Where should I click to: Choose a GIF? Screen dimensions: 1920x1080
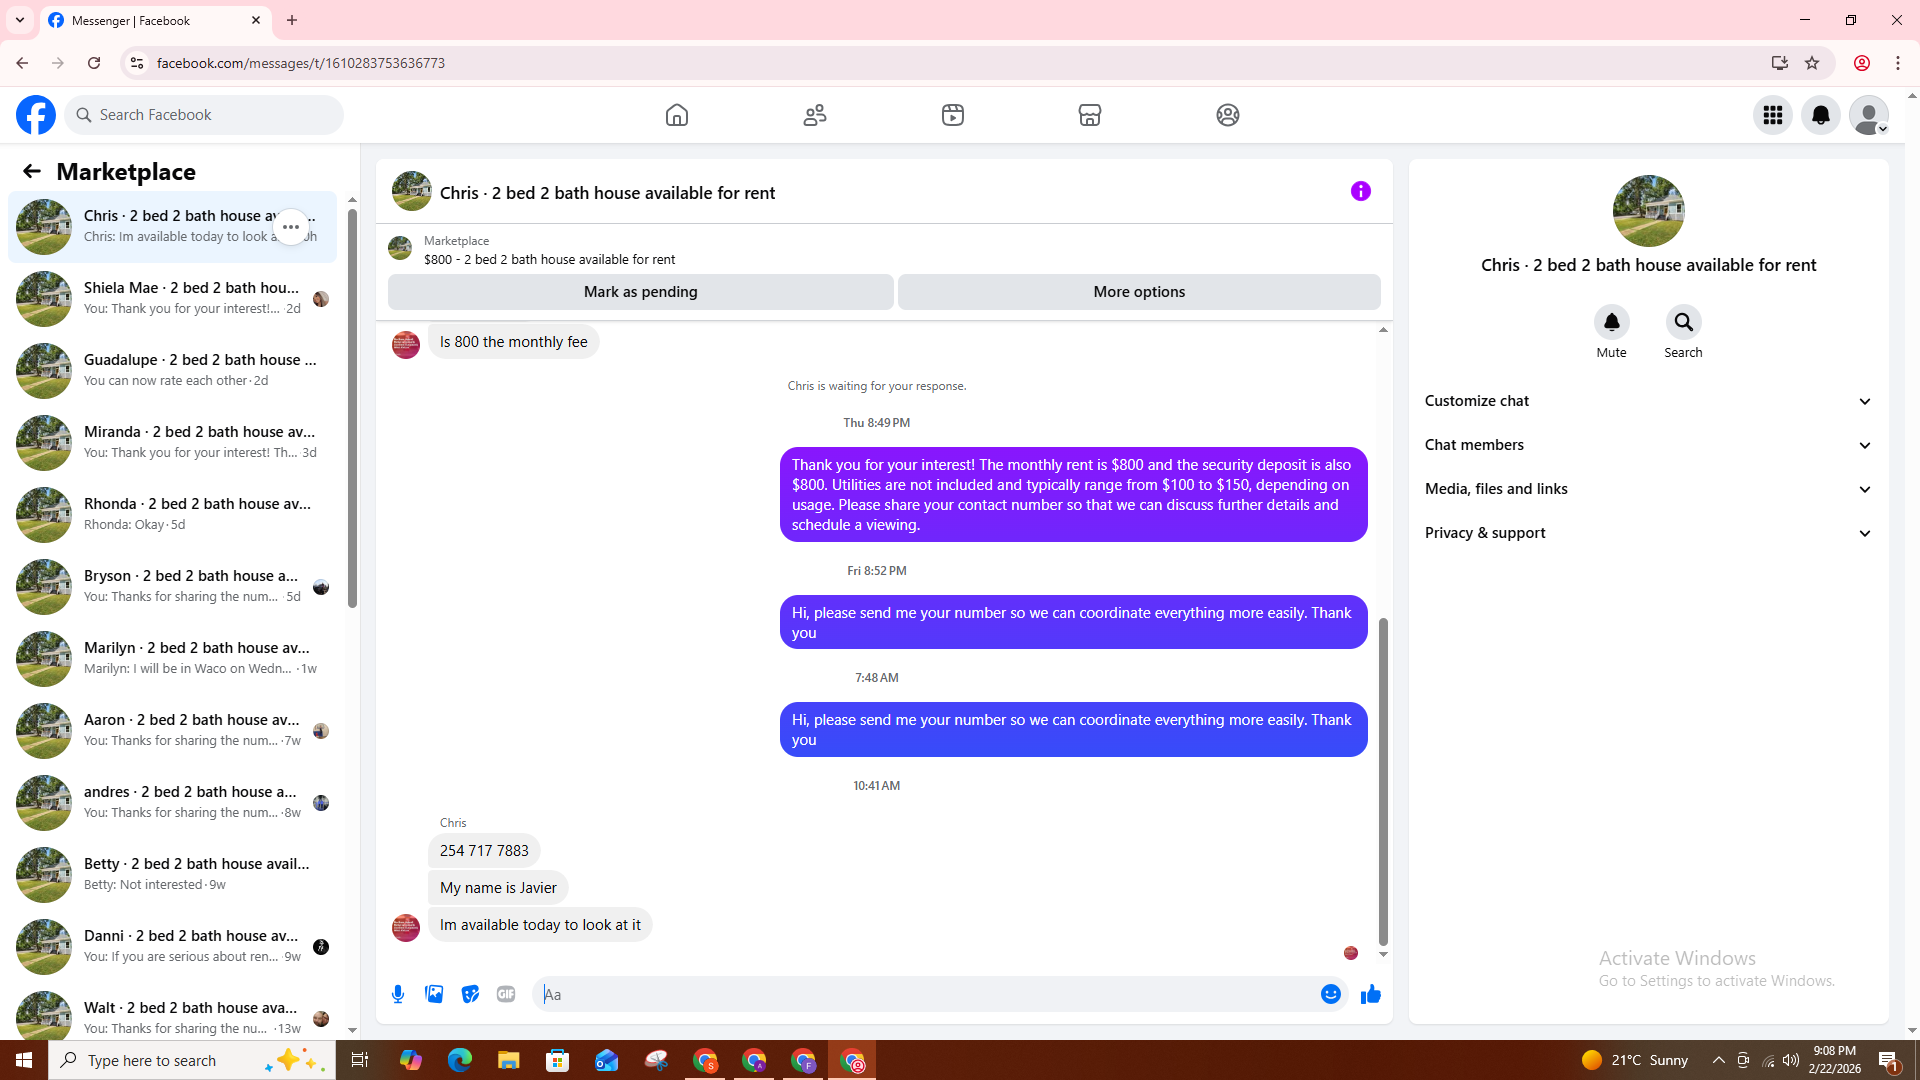pyautogui.click(x=506, y=994)
